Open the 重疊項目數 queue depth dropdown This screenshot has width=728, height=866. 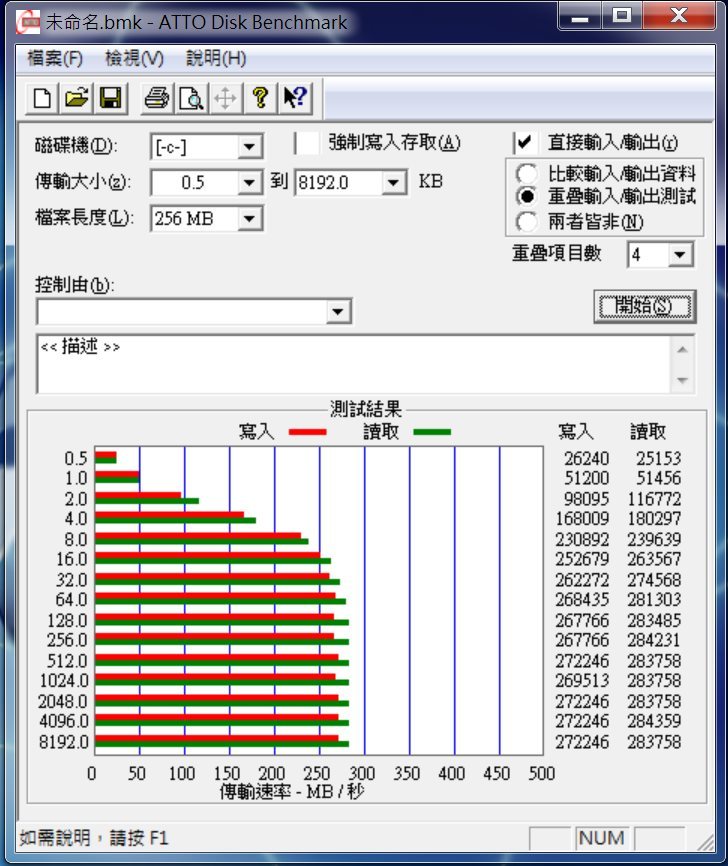point(680,255)
